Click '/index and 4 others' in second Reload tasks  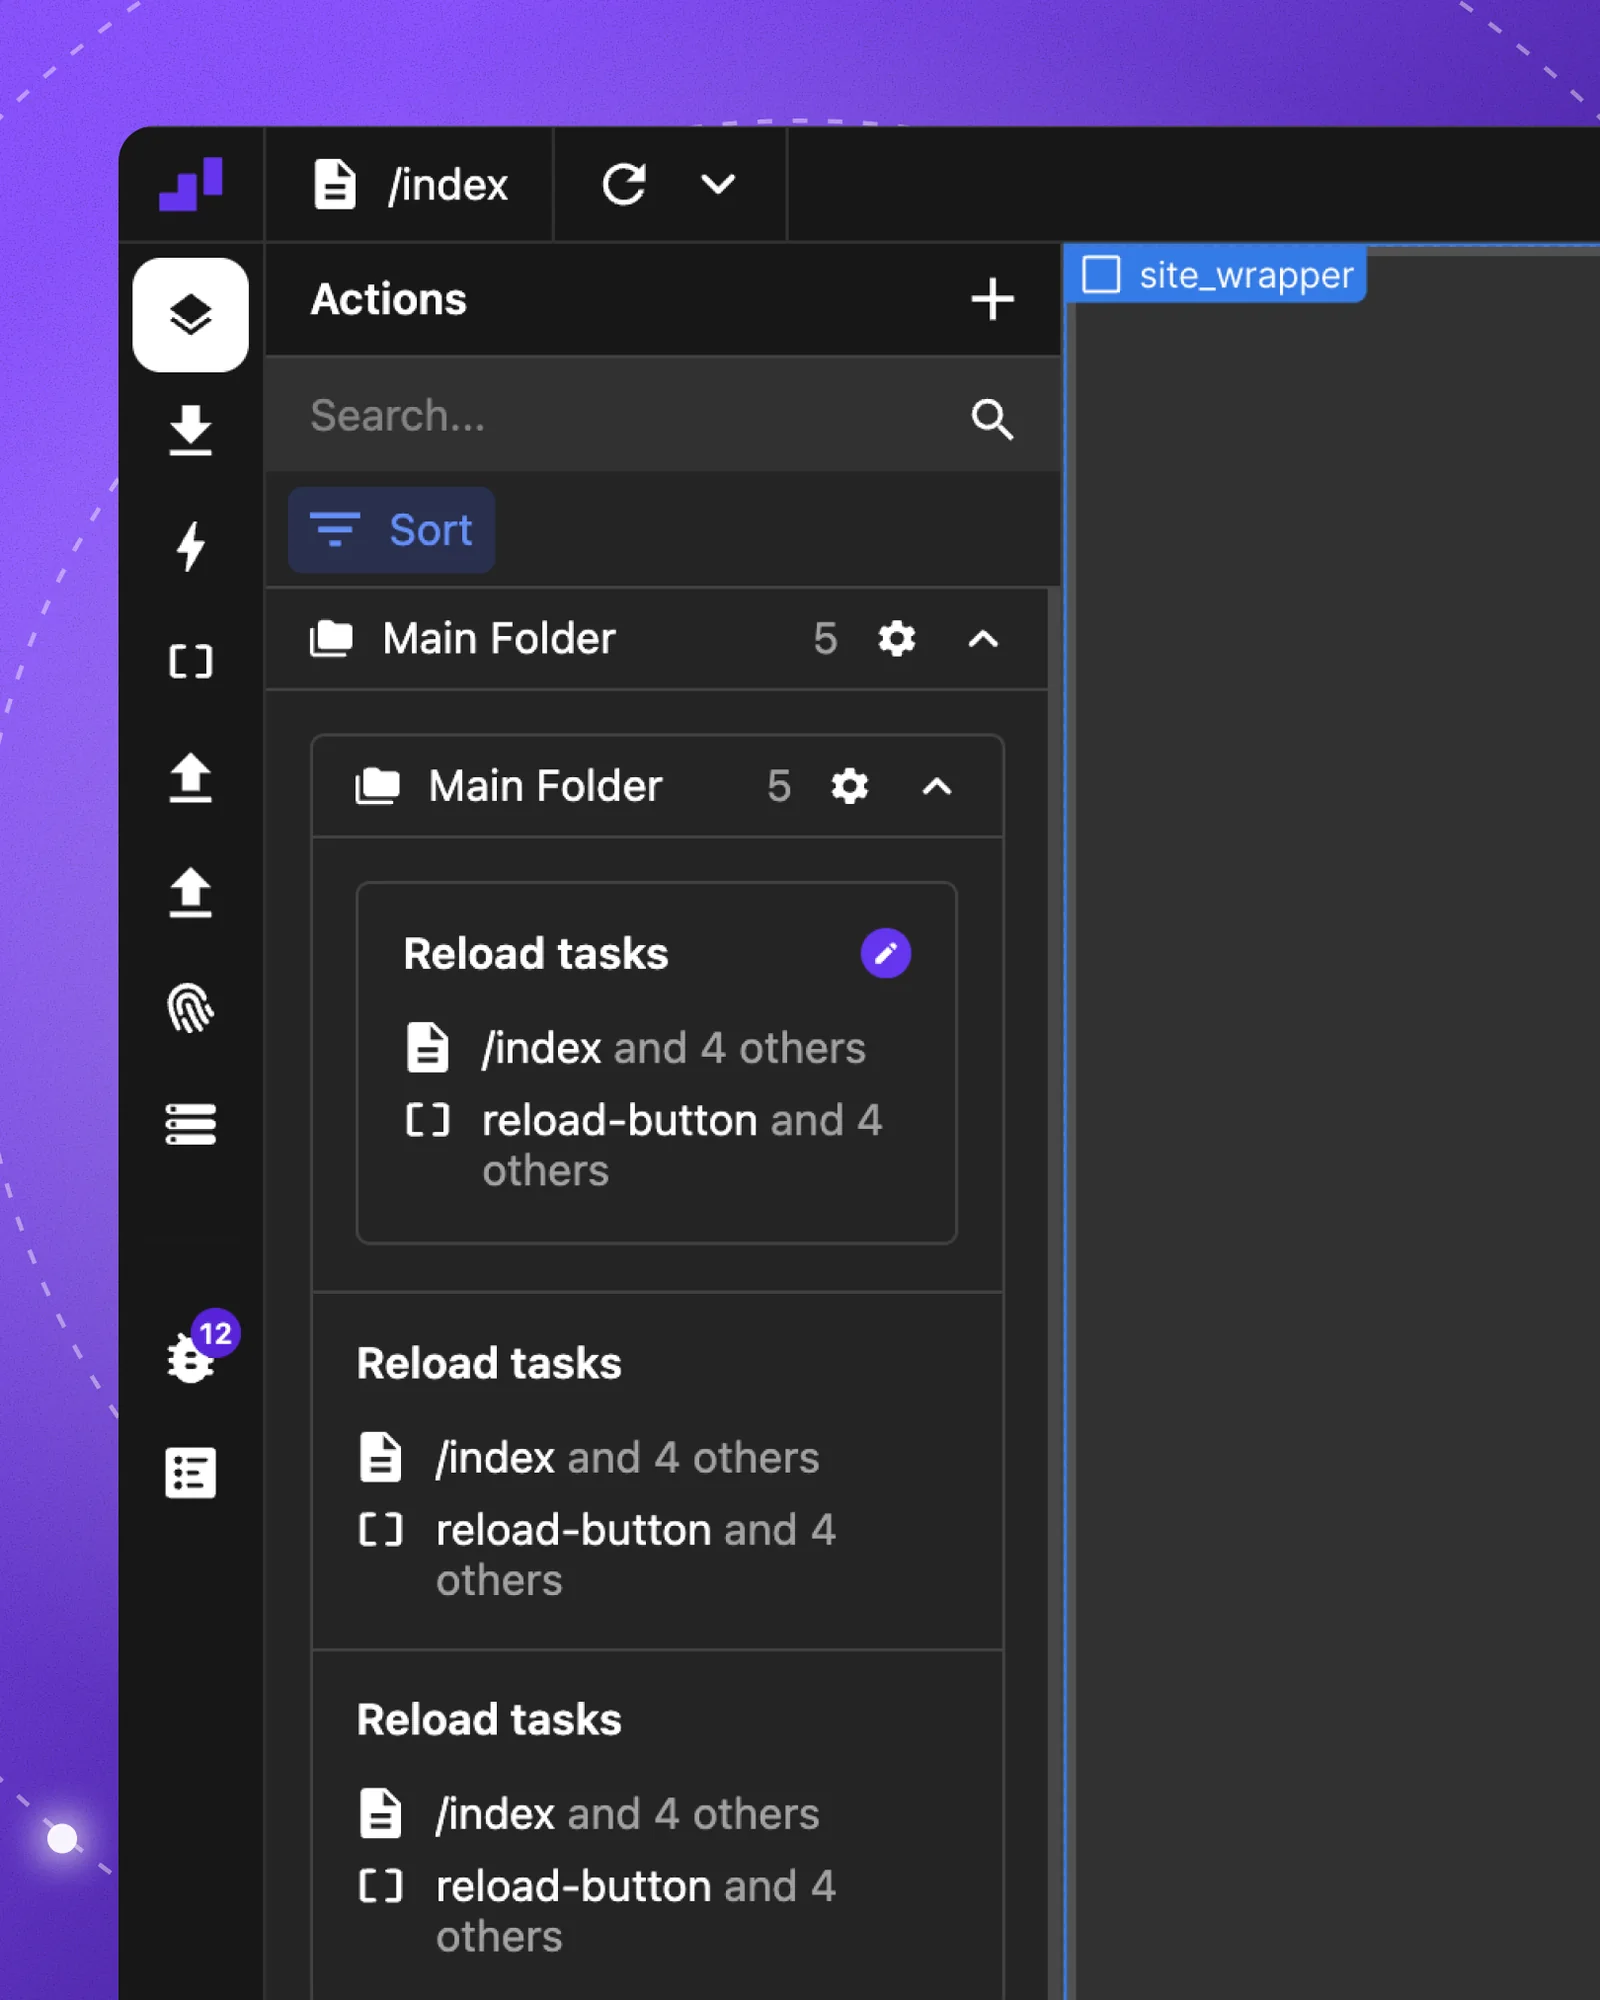coord(627,1458)
